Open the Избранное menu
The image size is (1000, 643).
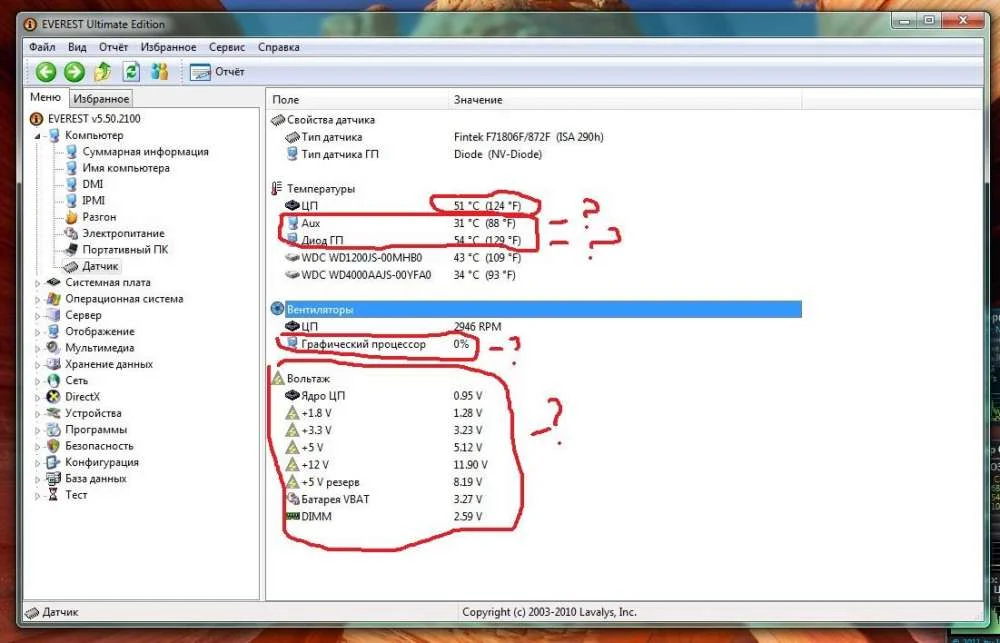coord(168,47)
